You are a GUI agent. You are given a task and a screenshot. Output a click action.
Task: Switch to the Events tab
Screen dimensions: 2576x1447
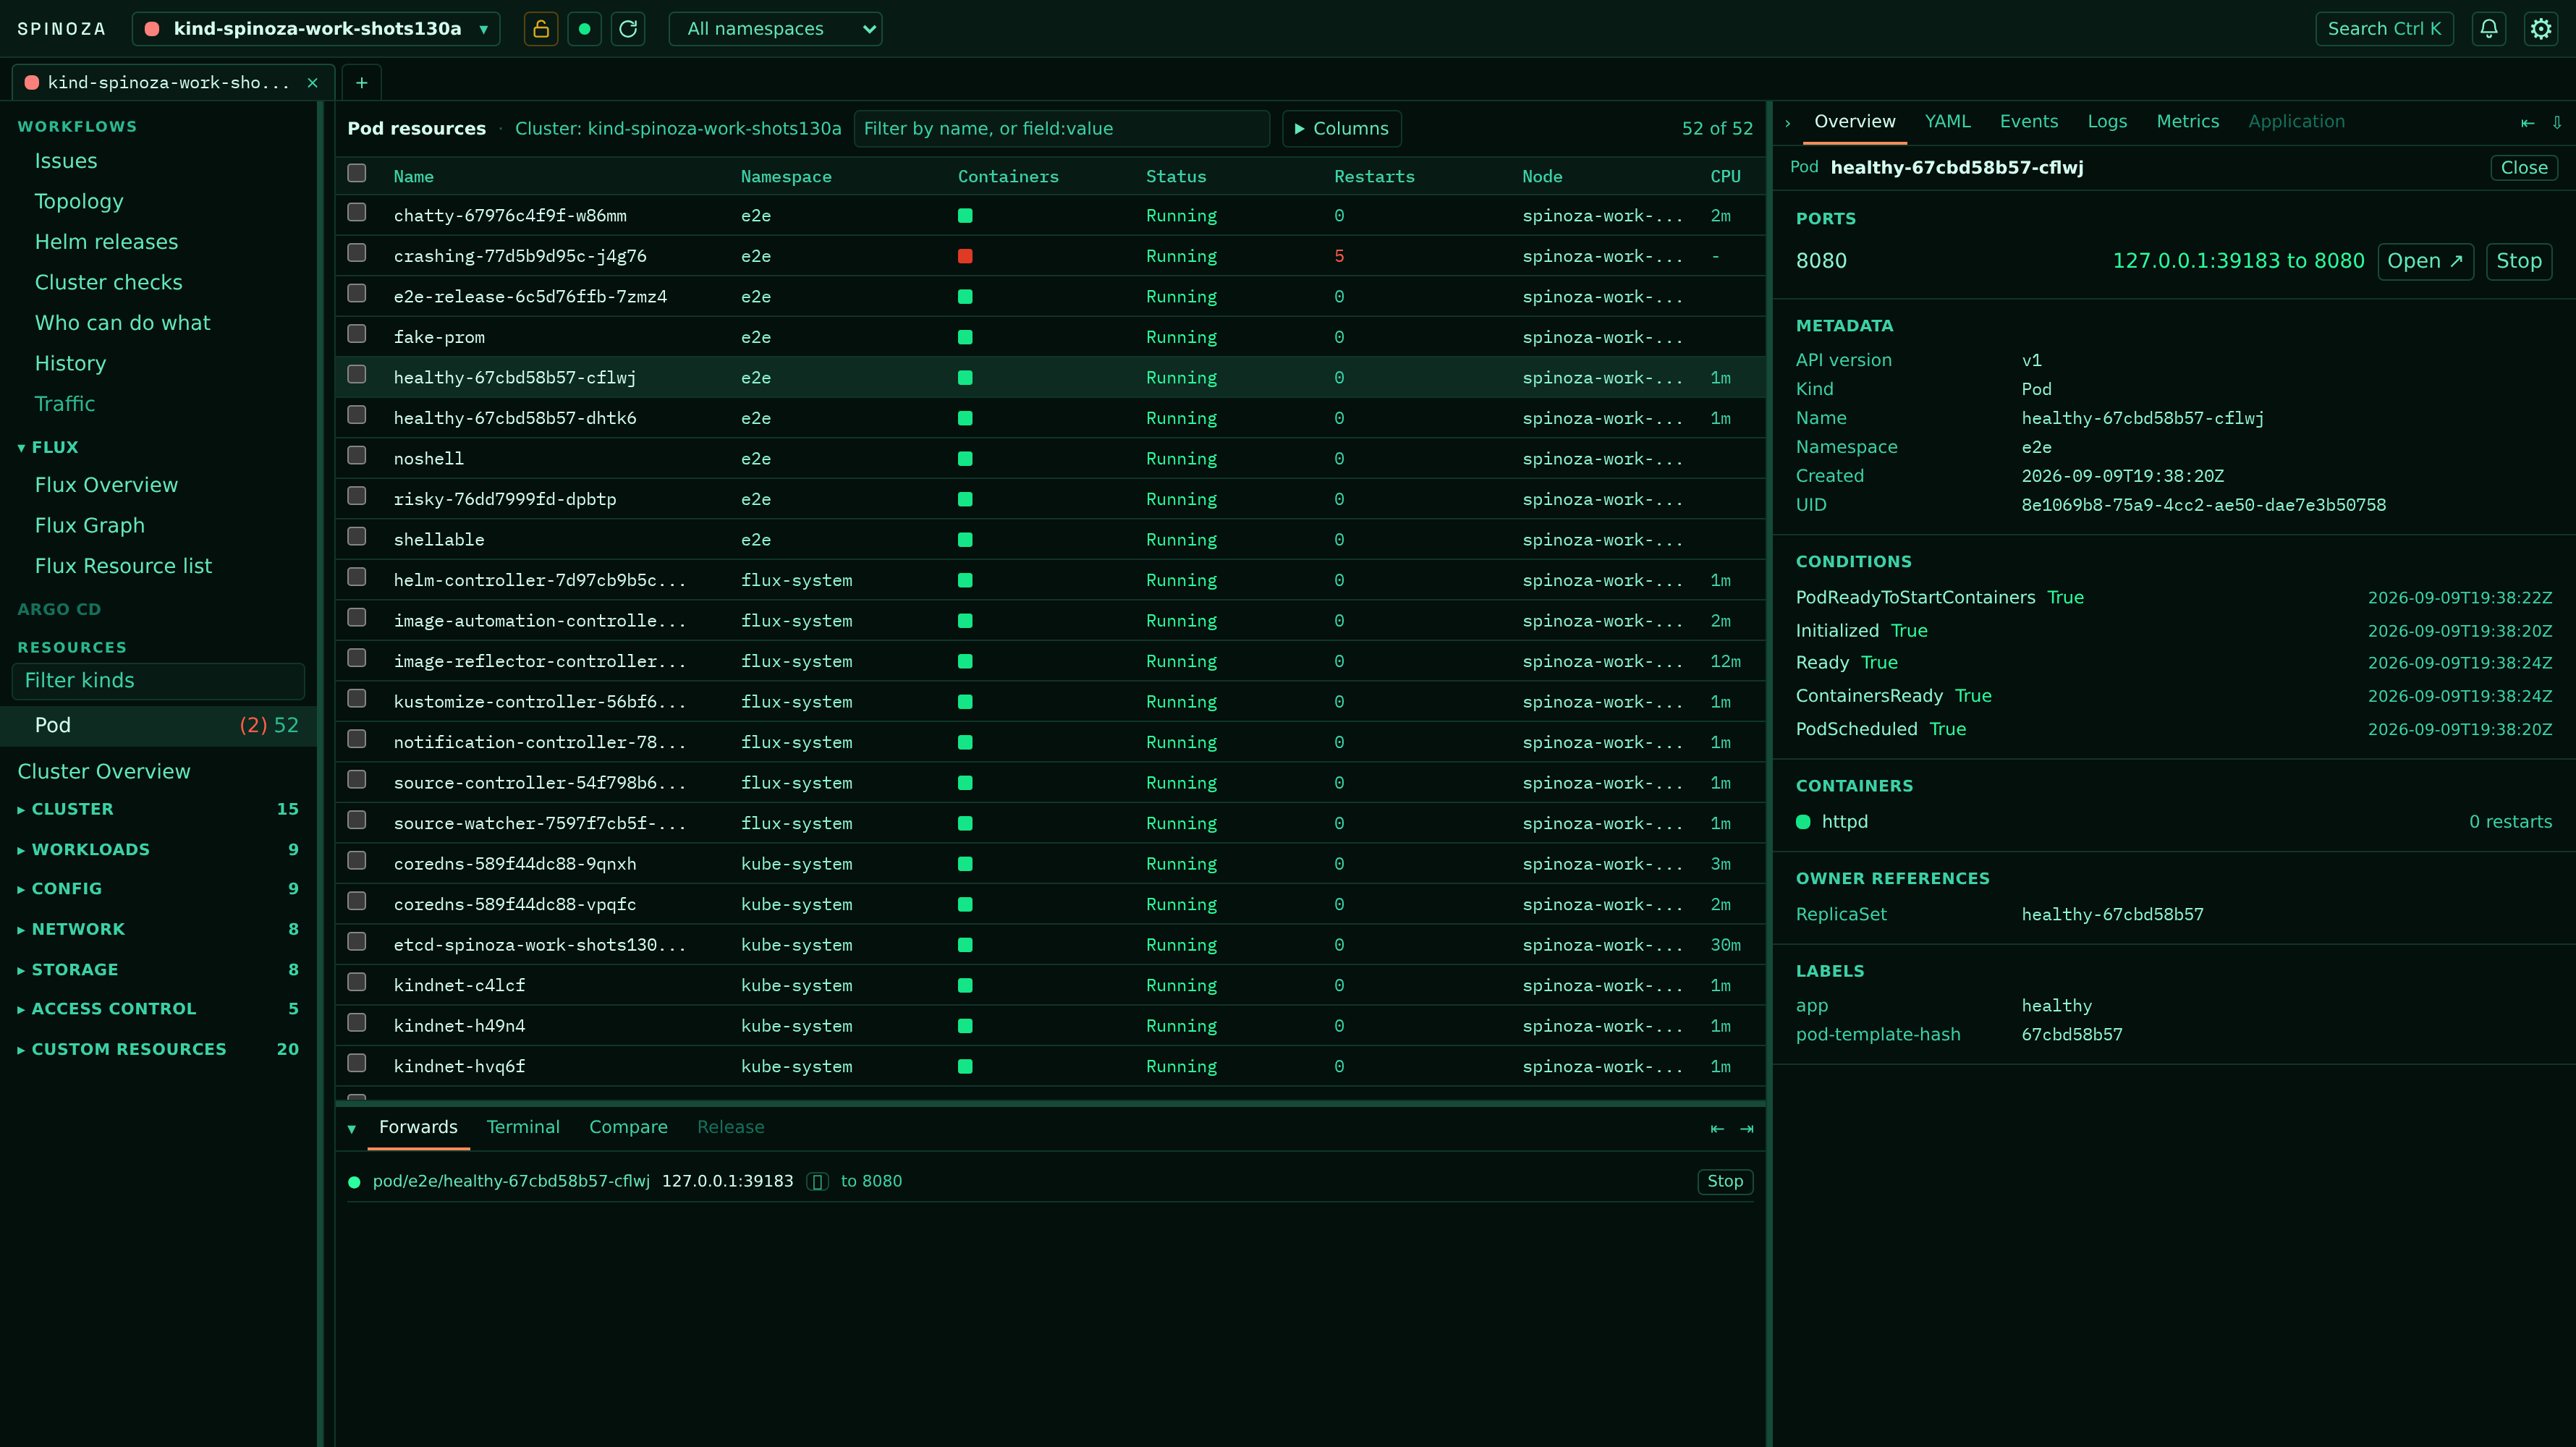click(x=2028, y=122)
